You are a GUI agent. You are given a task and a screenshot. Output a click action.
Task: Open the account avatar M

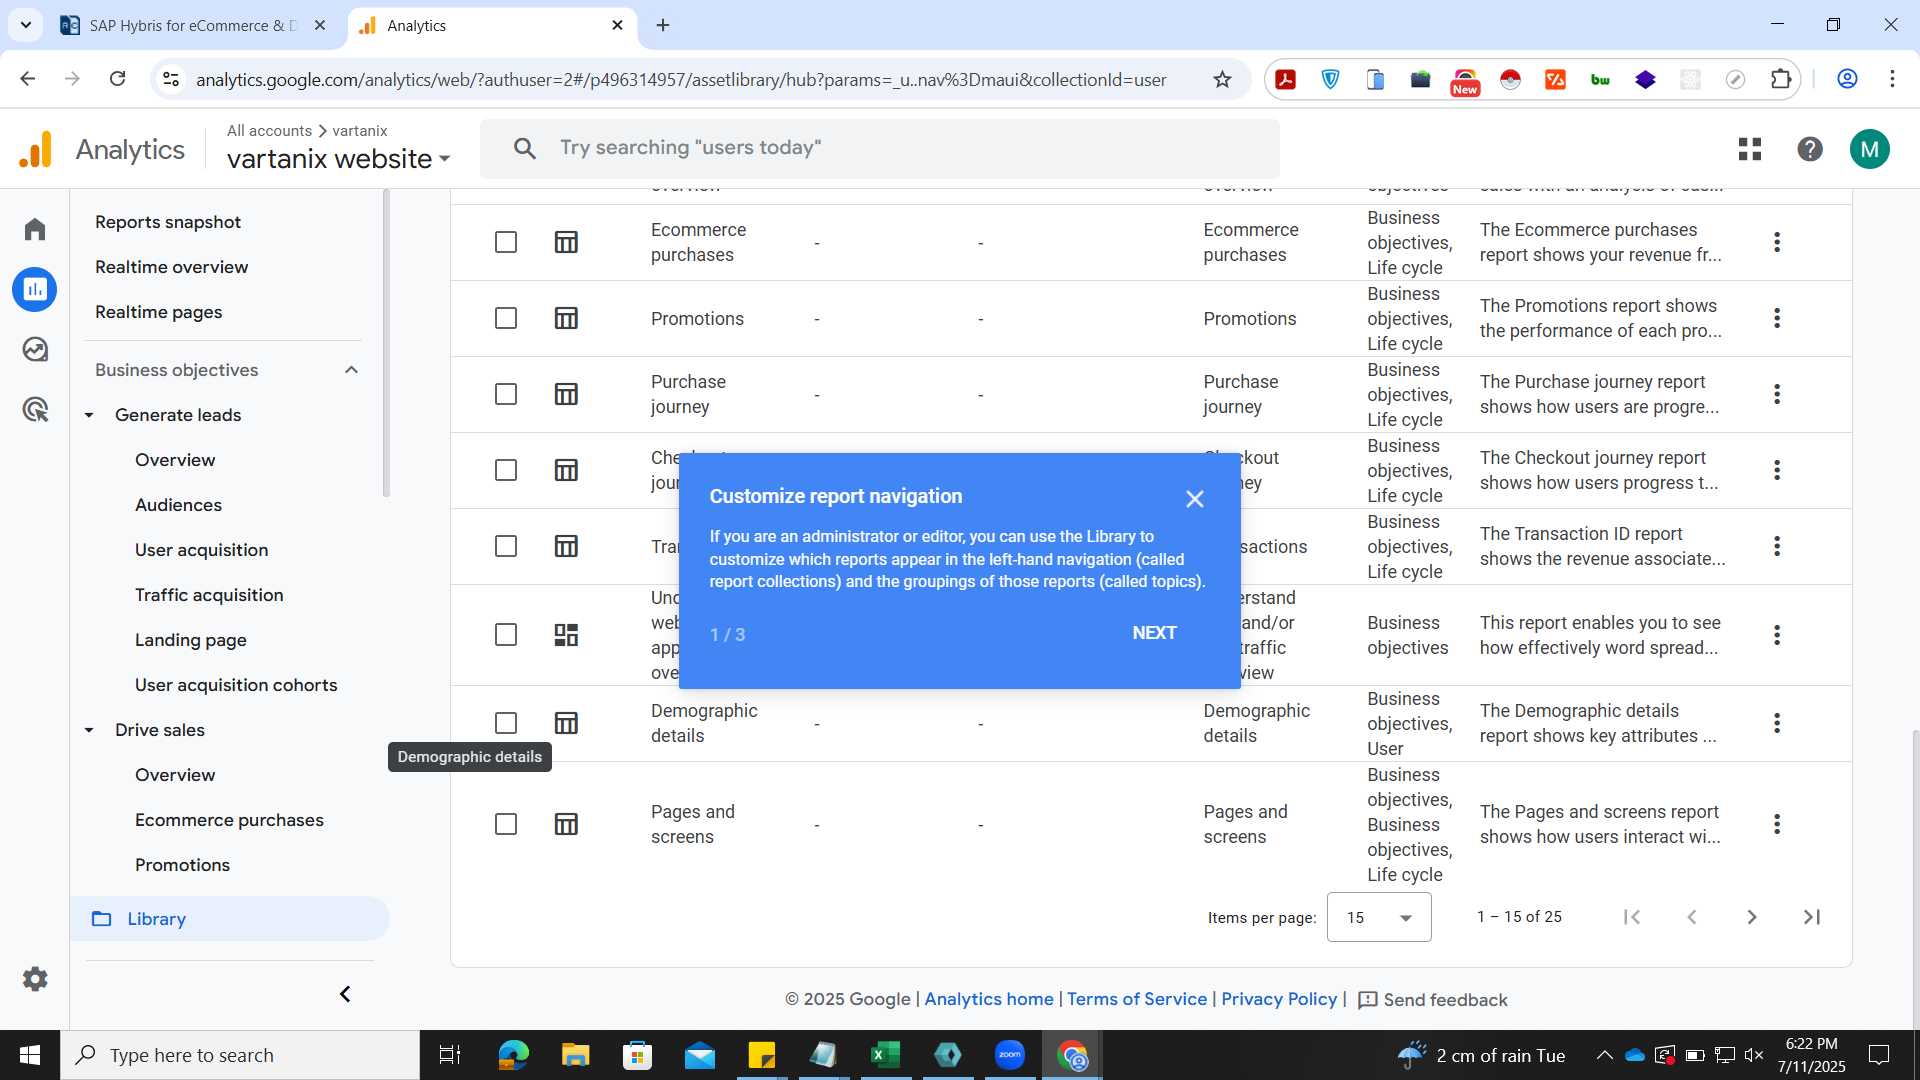1870,149
